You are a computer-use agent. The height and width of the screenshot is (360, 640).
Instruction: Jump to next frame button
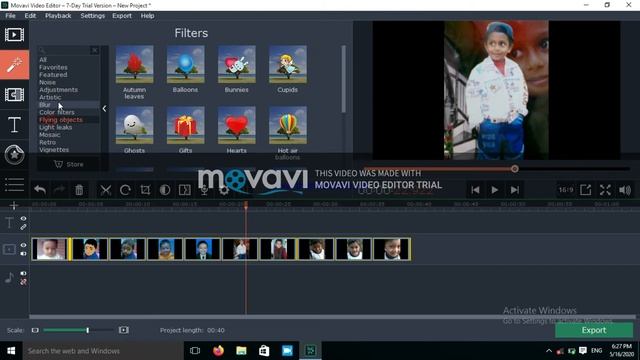point(515,190)
